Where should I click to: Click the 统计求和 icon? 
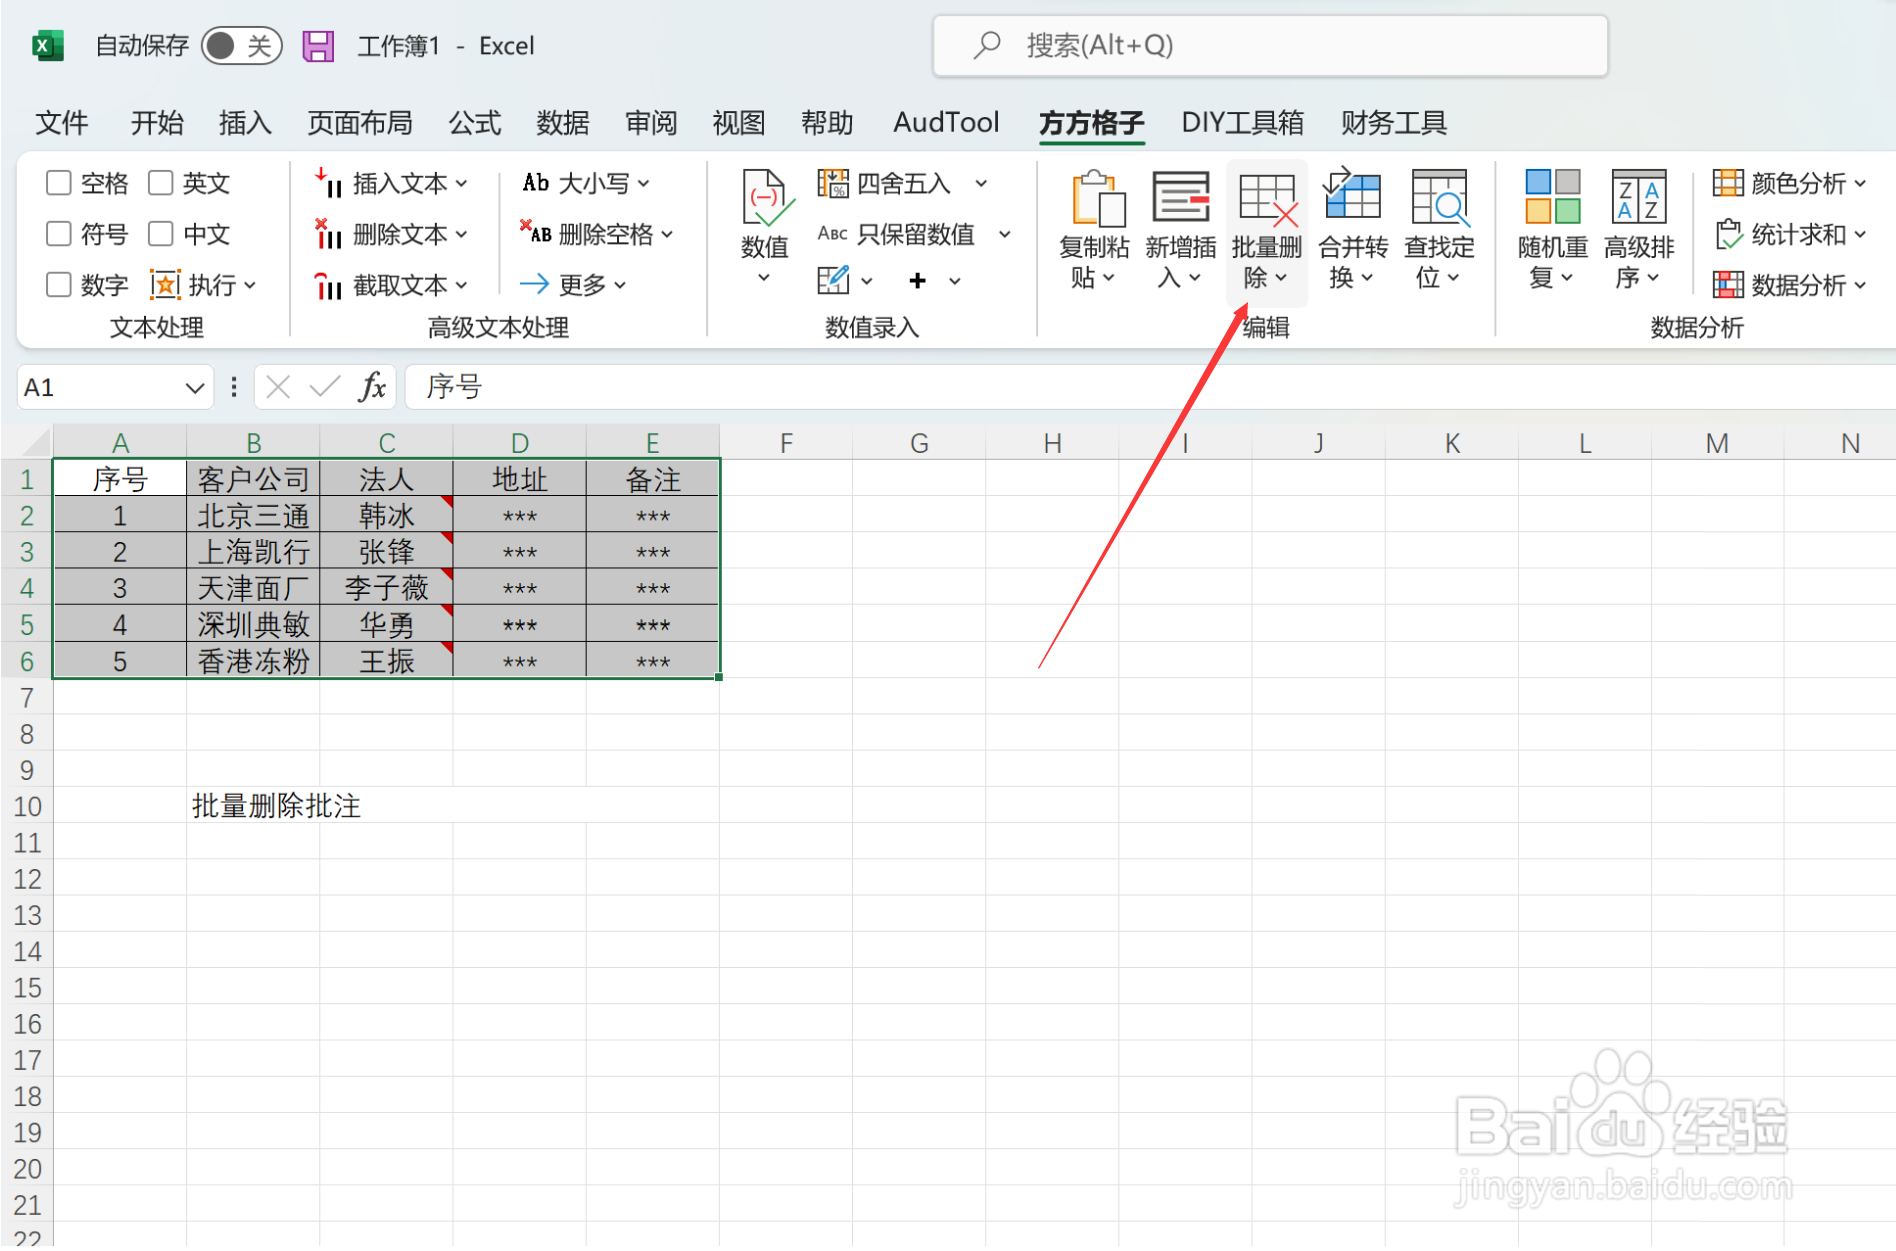(x=1728, y=235)
